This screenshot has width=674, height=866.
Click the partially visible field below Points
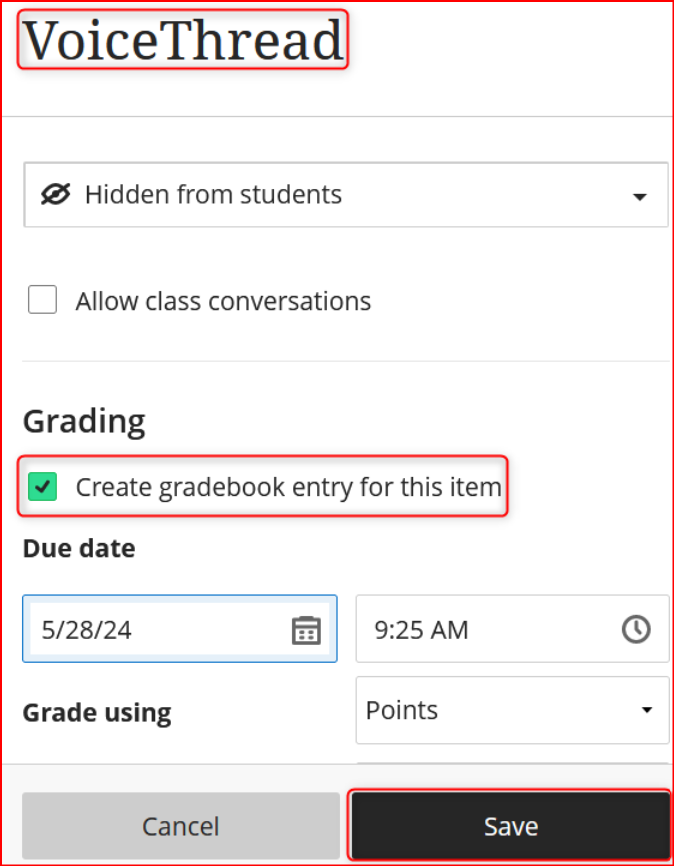[512, 764]
